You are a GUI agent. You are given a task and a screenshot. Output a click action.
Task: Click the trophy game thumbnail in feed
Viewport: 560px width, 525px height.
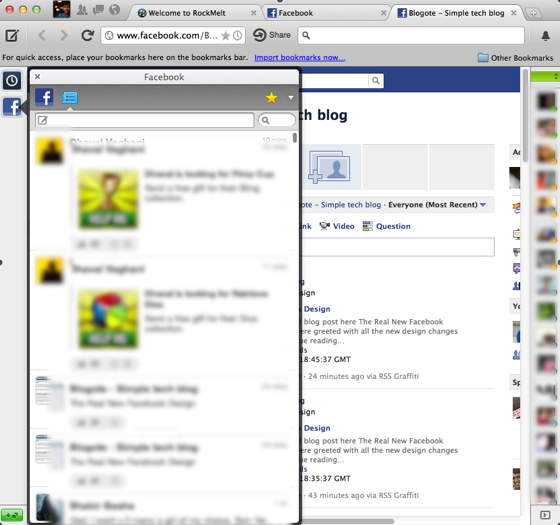[108, 199]
